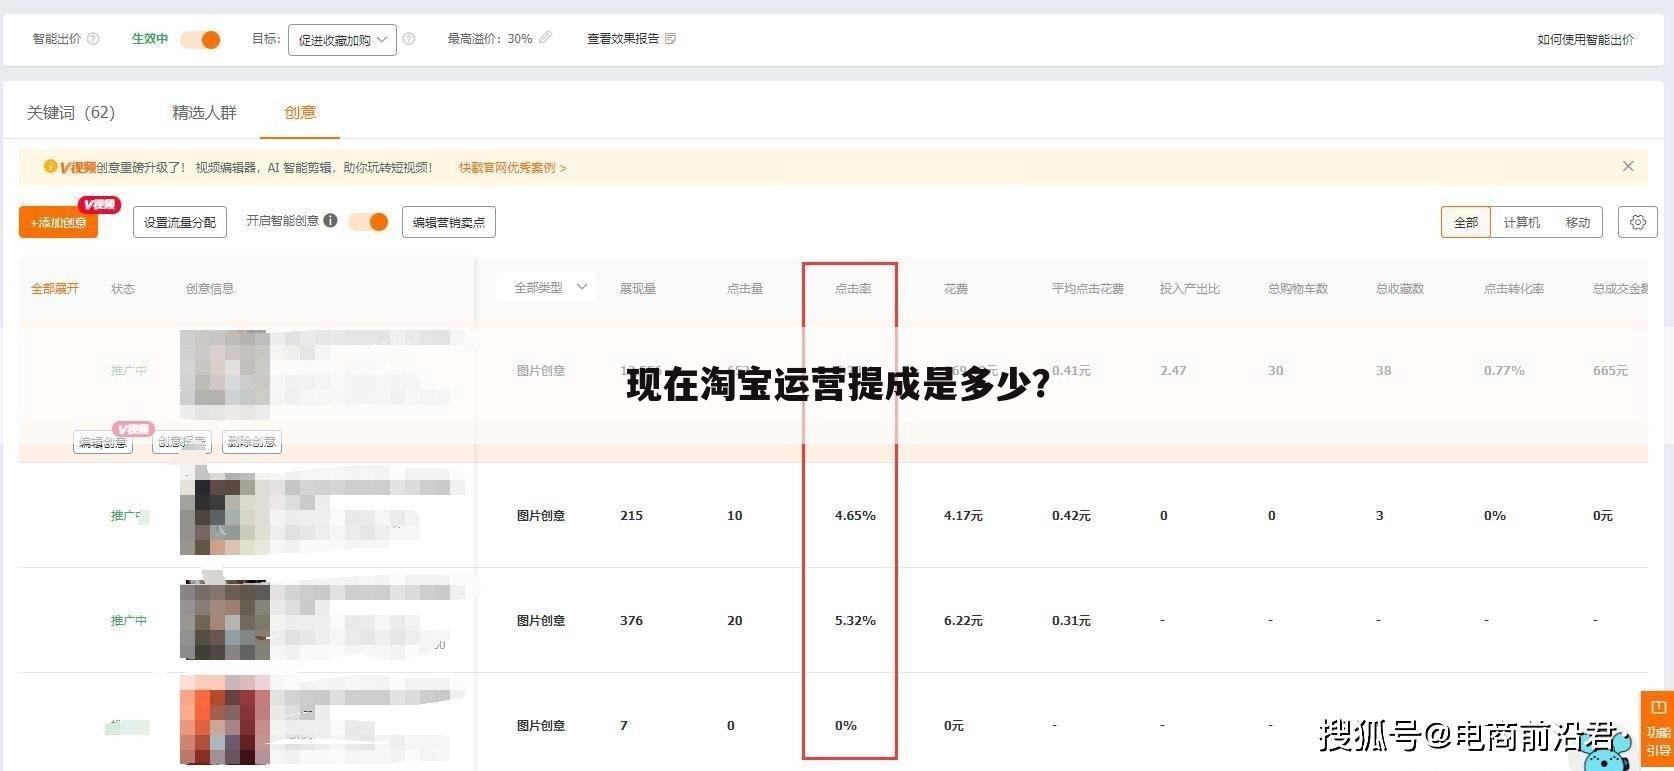
Task: Click info icon next to 开启智能创意
Action: click(x=330, y=221)
